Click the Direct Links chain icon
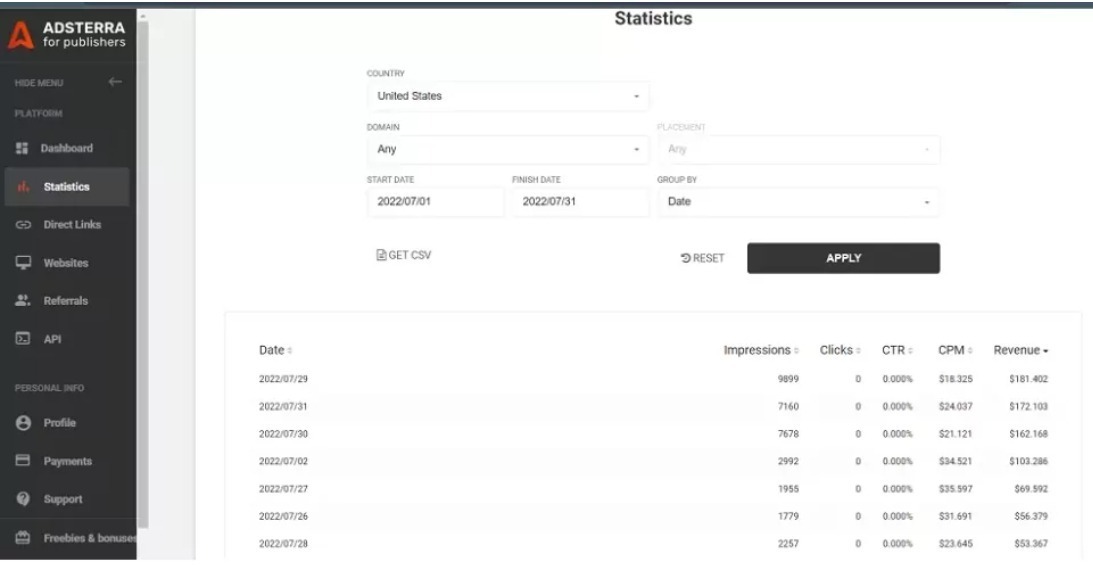 point(23,225)
